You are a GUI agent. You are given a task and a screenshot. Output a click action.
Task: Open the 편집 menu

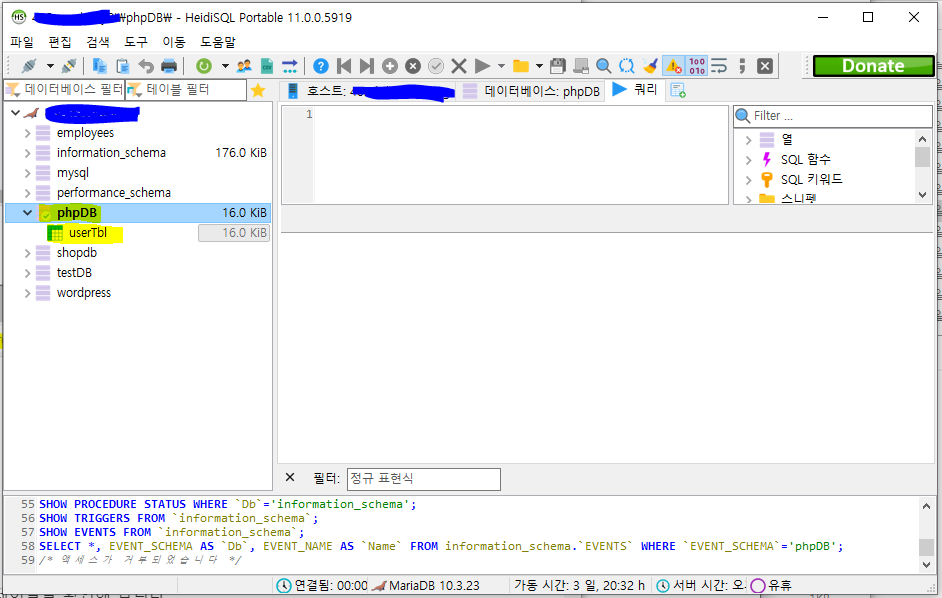click(60, 42)
